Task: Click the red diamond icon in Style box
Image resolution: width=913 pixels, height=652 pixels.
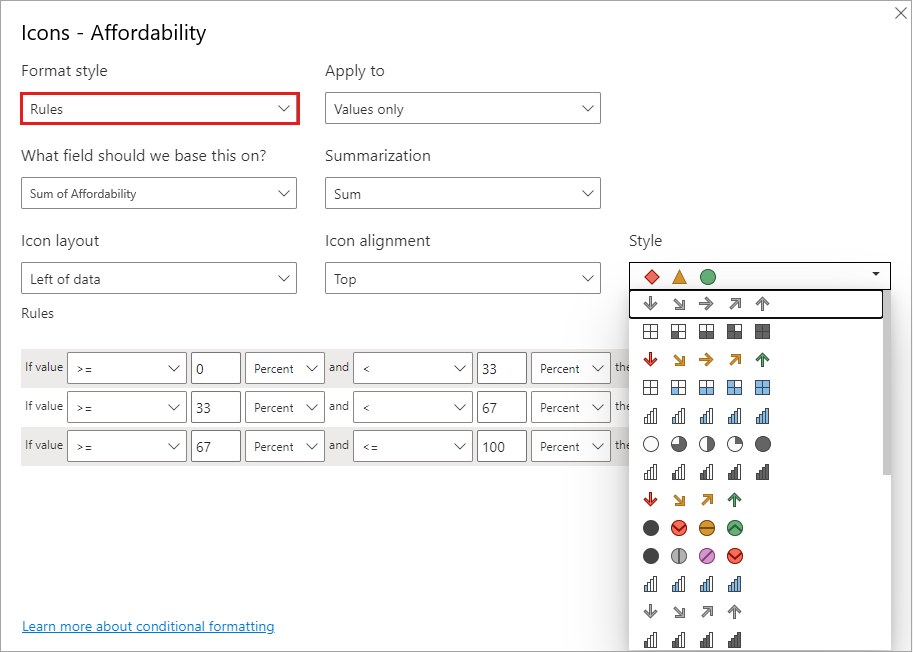Action: click(x=652, y=277)
